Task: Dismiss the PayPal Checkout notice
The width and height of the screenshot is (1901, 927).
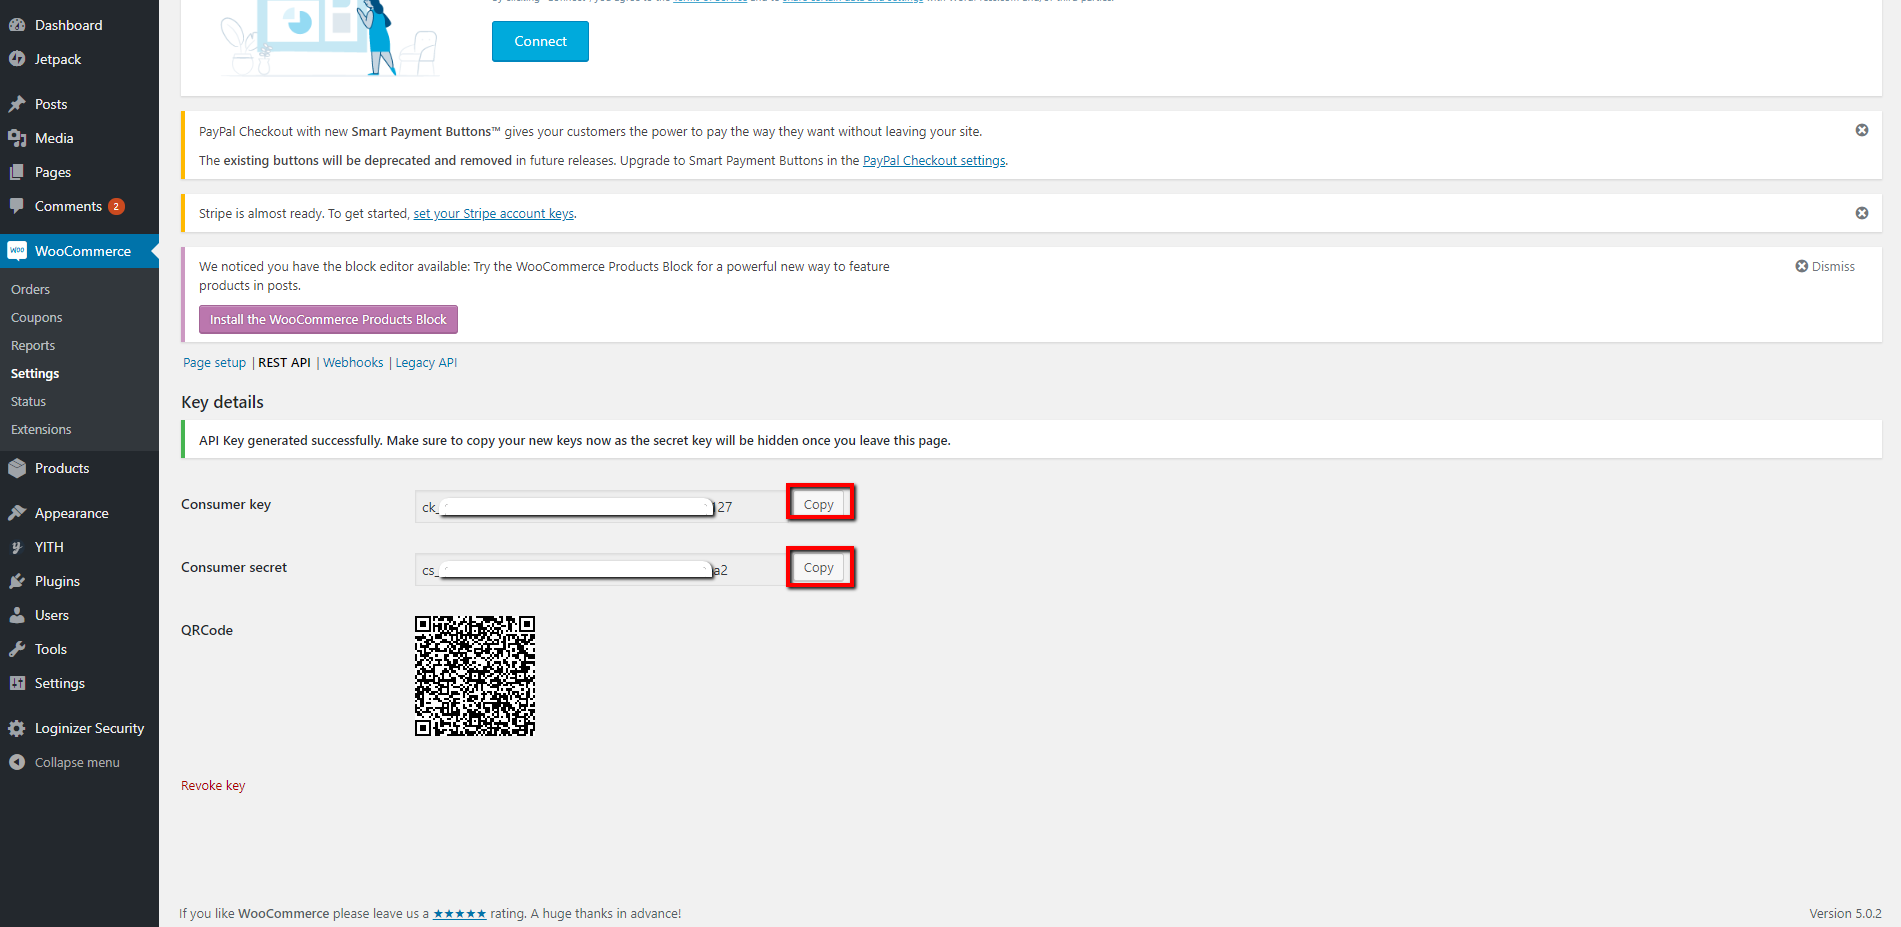Action: click(x=1862, y=130)
